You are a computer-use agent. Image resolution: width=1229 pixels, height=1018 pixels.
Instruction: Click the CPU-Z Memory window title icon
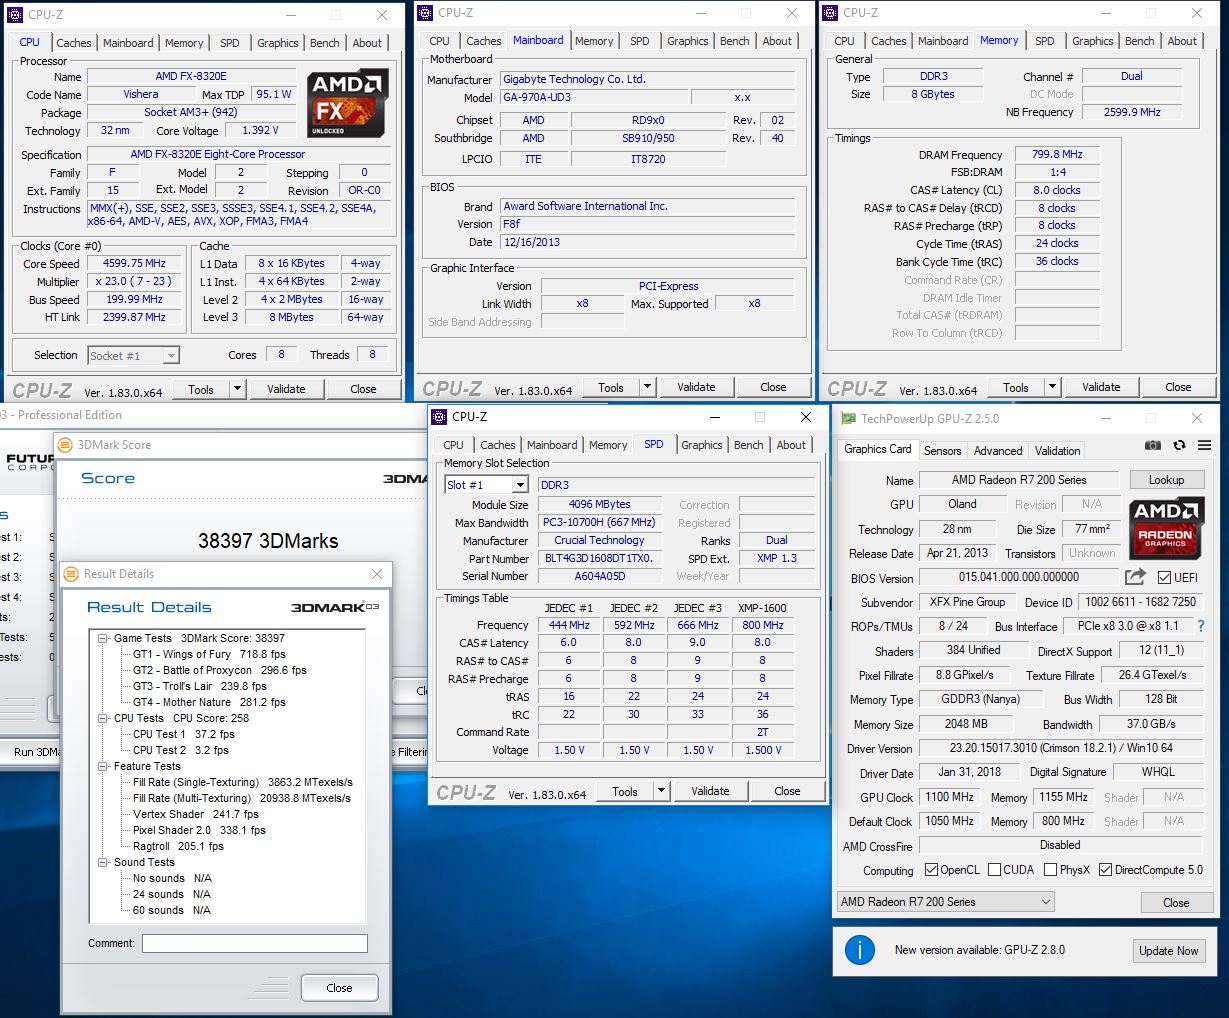coord(830,13)
